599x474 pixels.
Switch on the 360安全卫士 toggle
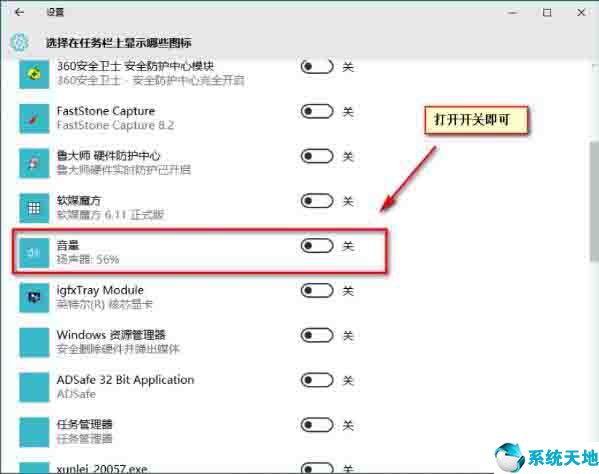317,66
